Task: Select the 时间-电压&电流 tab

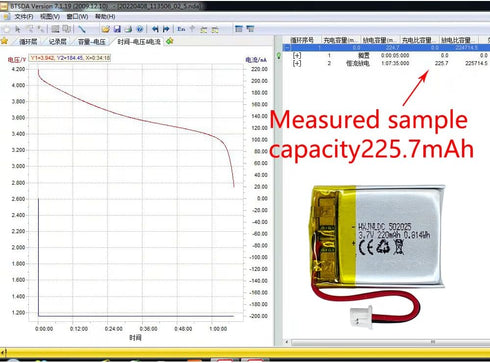Action: point(139,42)
